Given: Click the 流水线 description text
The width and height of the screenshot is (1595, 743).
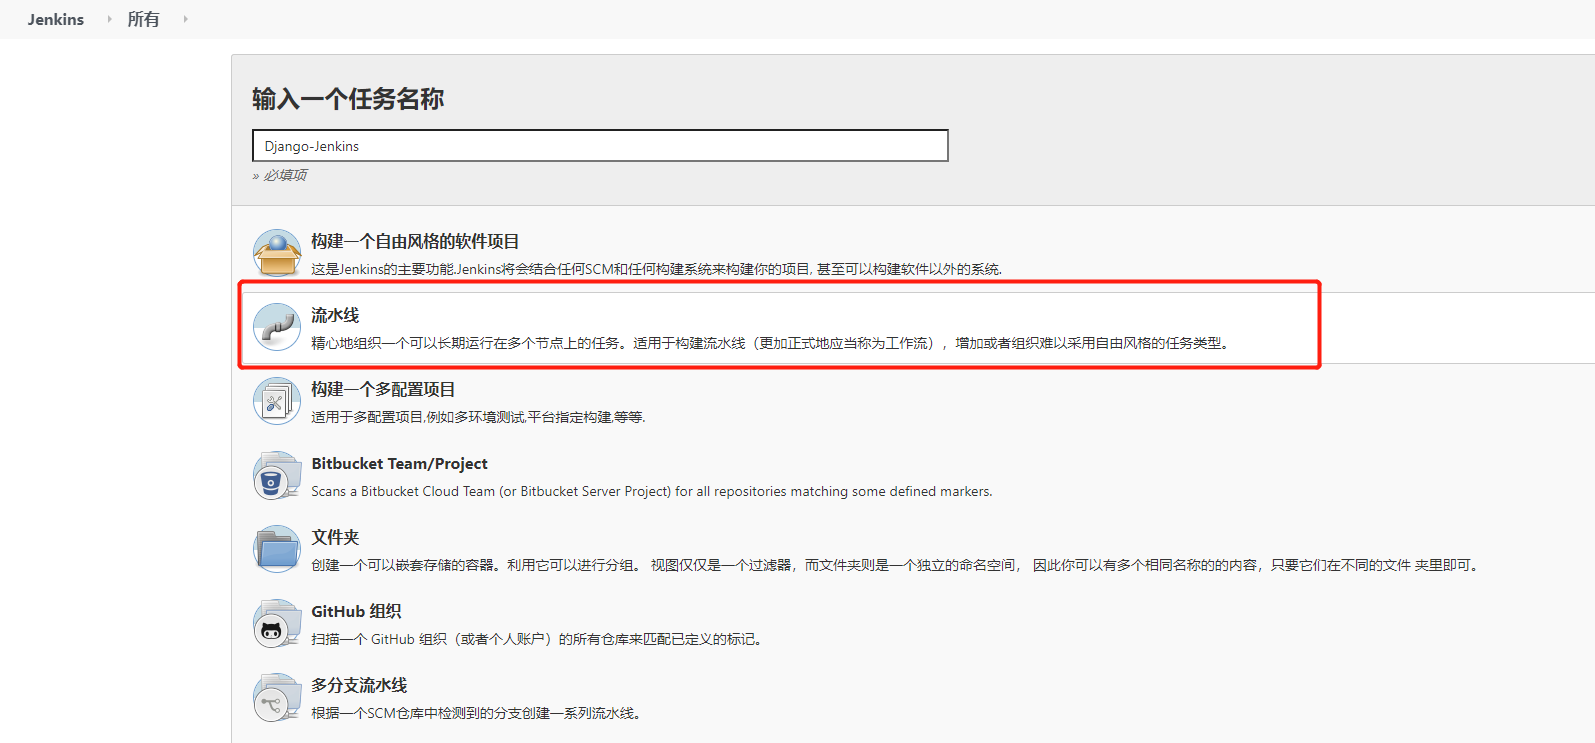Looking at the screenshot, I should click(x=771, y=343).
